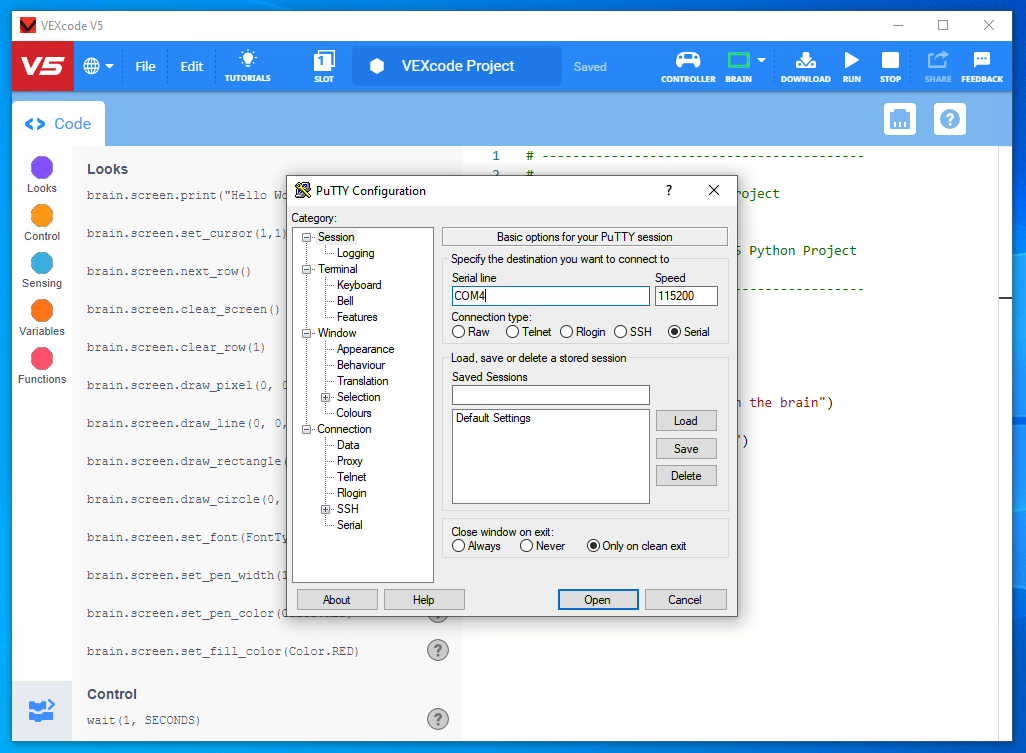This screenshot has height=753, width=1026.
Task: Select Logging in category tree
Action: pos(355,253)
